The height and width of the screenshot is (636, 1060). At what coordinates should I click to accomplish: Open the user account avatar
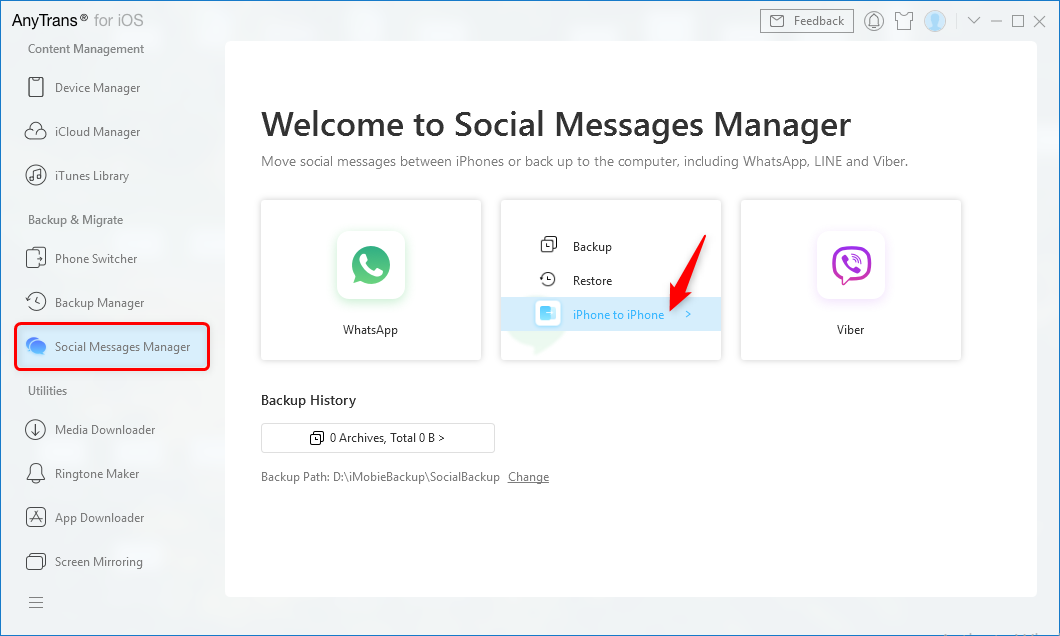pos(935,21)
